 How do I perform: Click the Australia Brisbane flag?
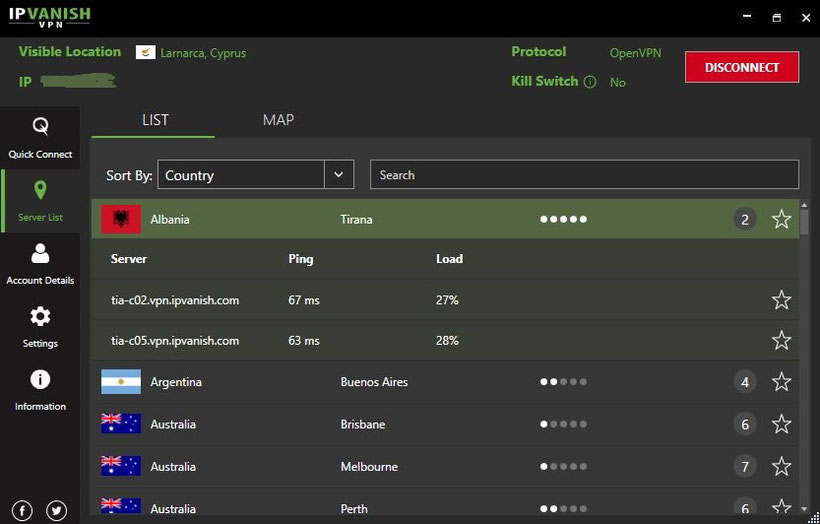tap(121, 424)
